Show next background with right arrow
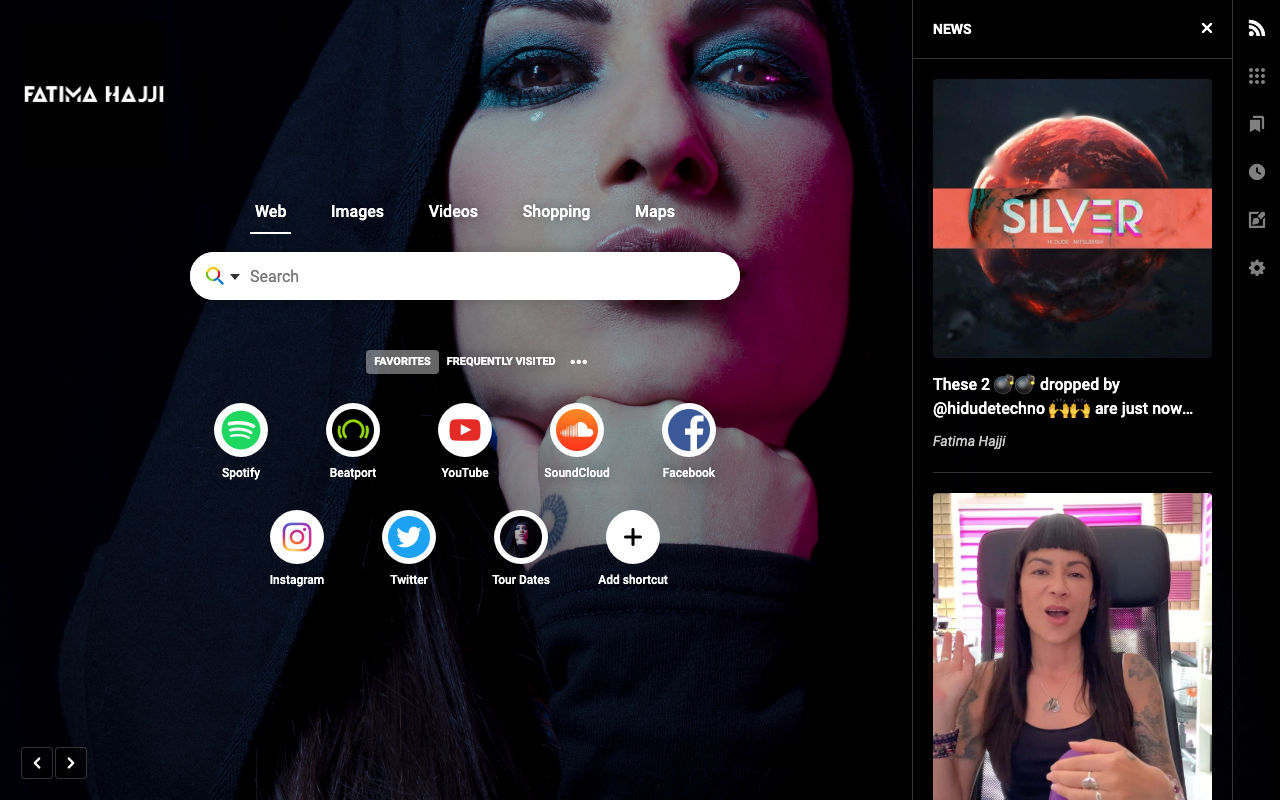Viewport: 1280px width, 800px height. point(71,763)
